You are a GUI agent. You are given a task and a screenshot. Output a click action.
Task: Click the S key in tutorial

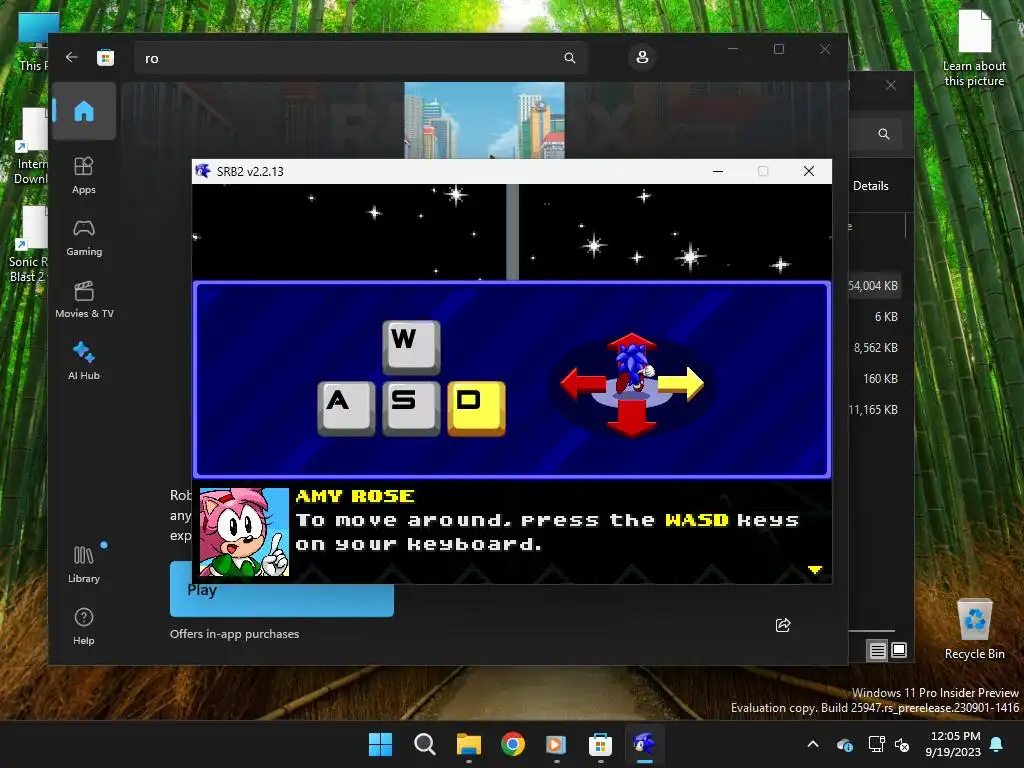click(x=411, y=408)
